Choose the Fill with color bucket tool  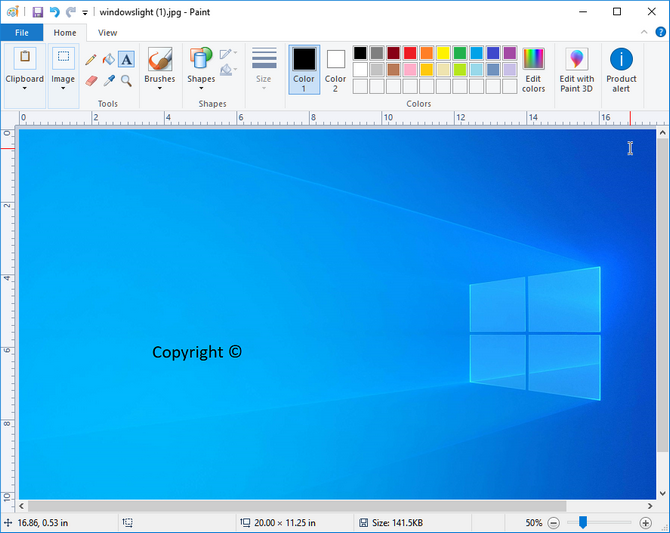[x=109, y=59]
